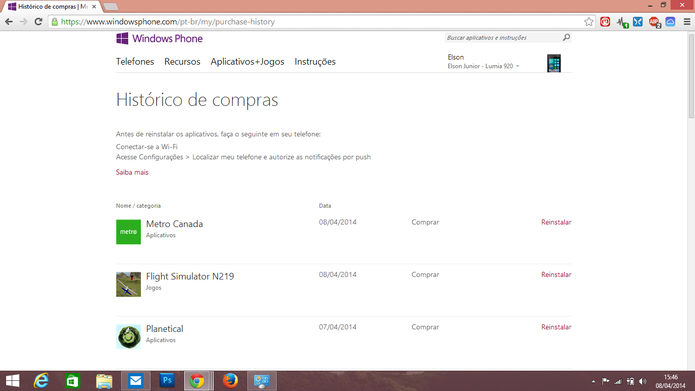The width and height of the screenshot is (695, 391).
Task: Click the Windows Phone logo
Action: [159, 39]
